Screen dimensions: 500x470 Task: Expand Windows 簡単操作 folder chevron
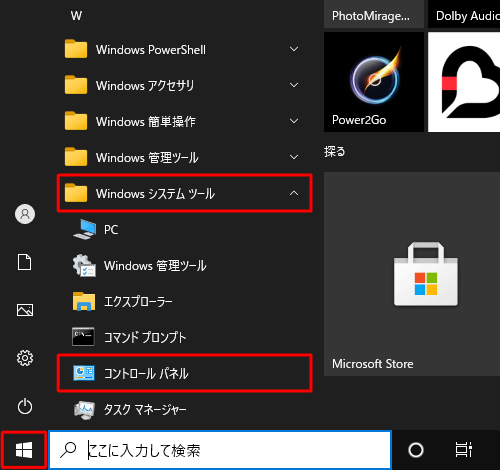[294, 121]
